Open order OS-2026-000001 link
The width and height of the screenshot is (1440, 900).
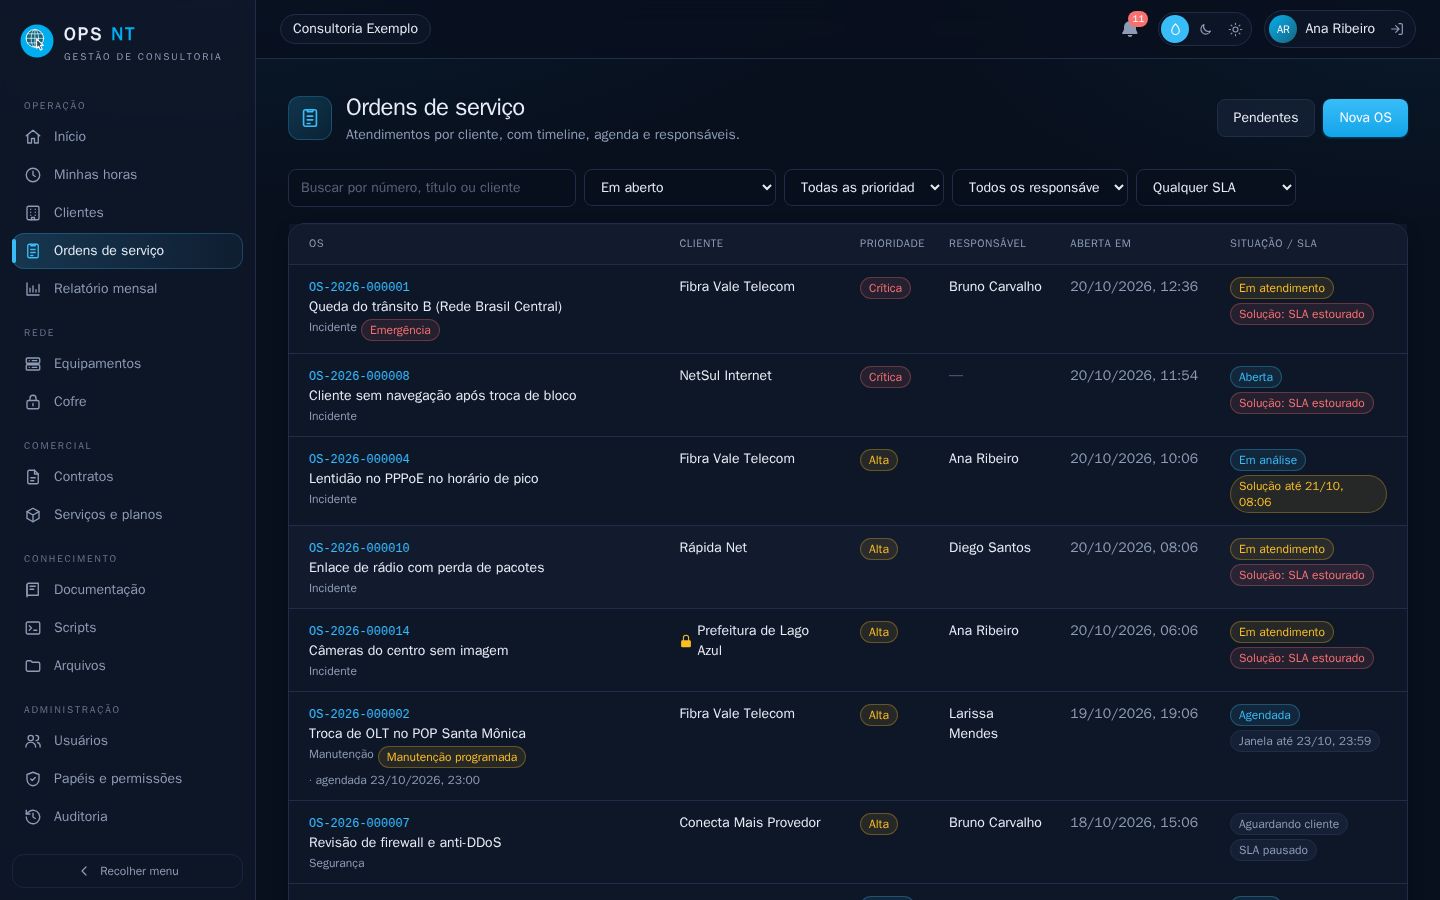tap(359, 287)
